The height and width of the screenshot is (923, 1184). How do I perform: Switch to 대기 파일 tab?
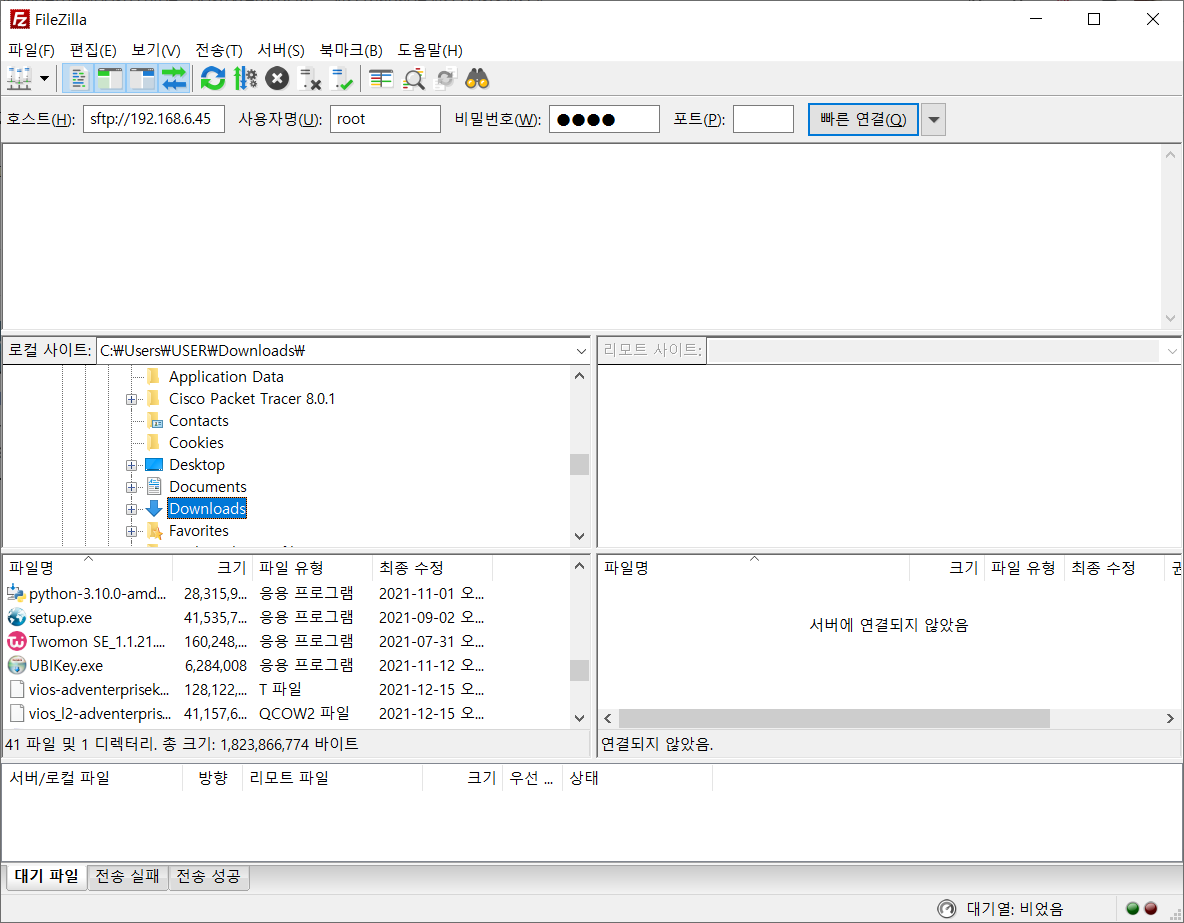pyautogui.click(x=46, y=876)
